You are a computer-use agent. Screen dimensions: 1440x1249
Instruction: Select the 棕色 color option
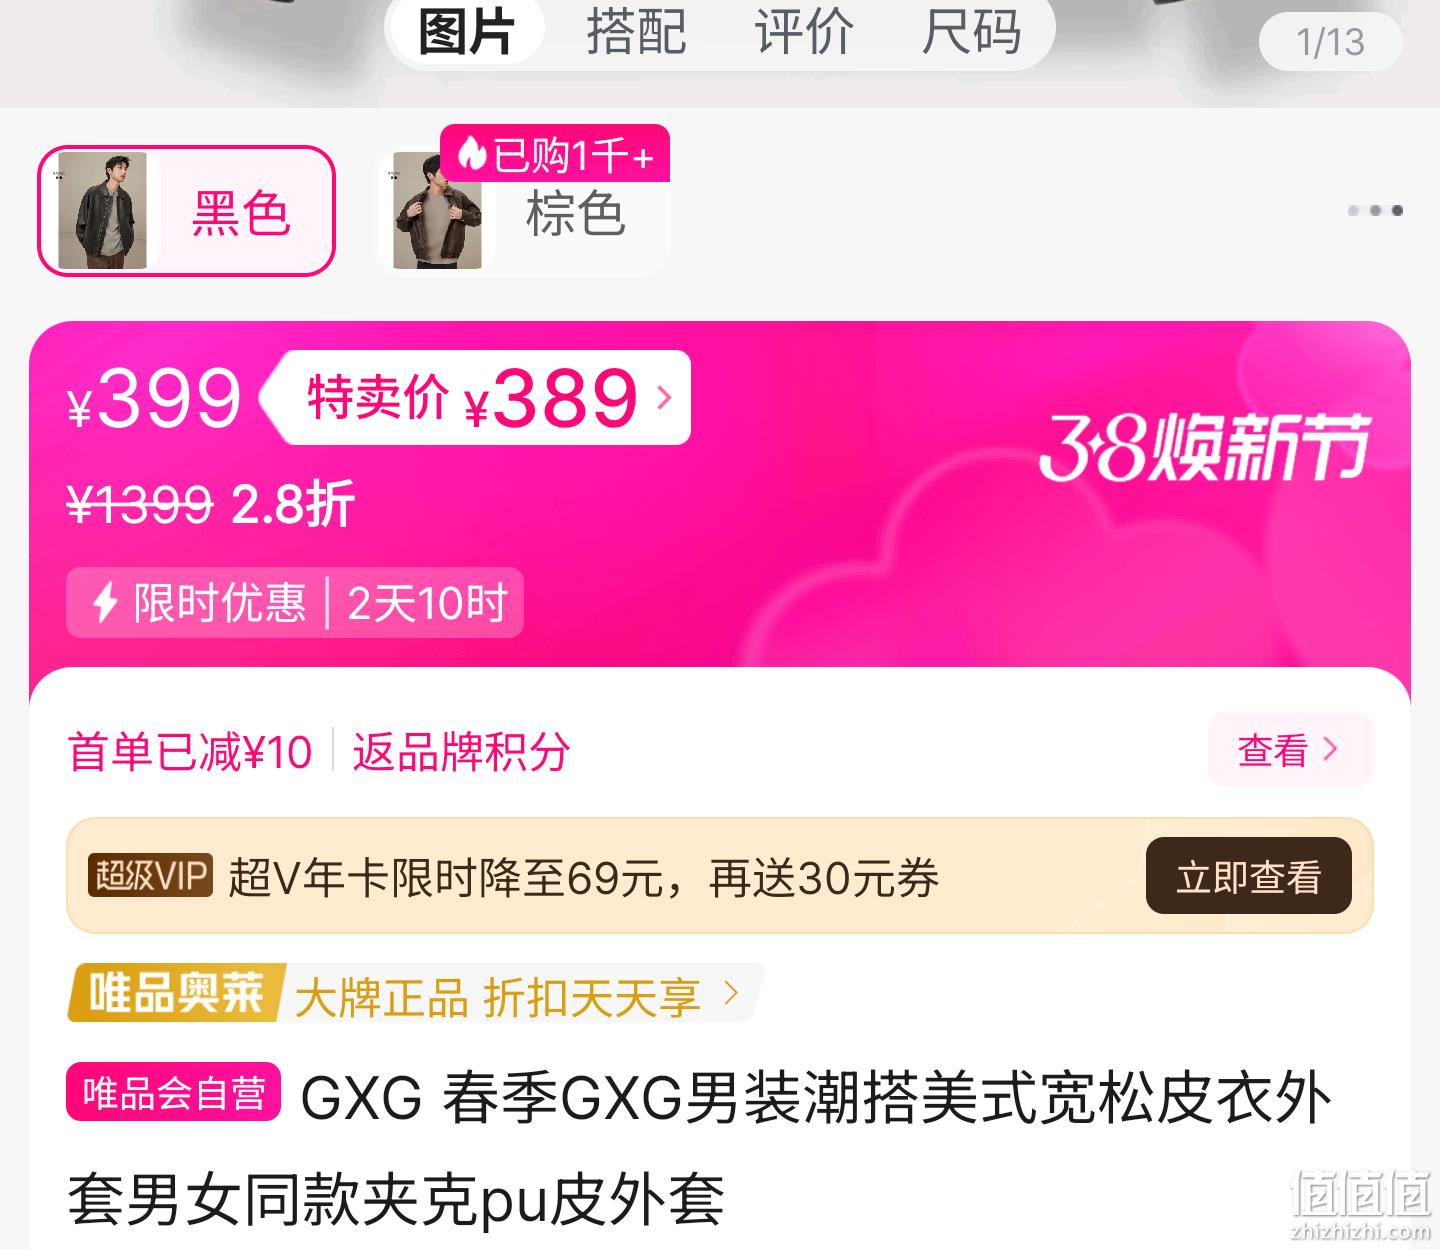521,211
